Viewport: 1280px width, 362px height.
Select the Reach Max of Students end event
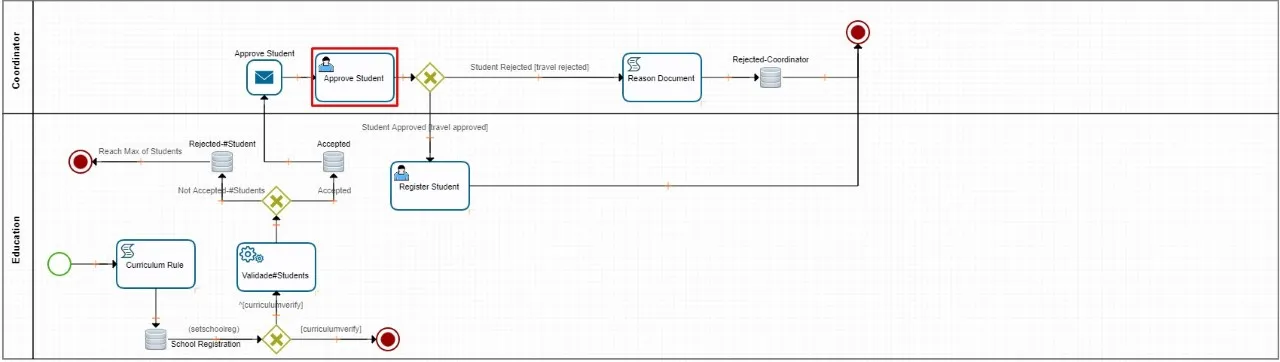click(81, 161)
